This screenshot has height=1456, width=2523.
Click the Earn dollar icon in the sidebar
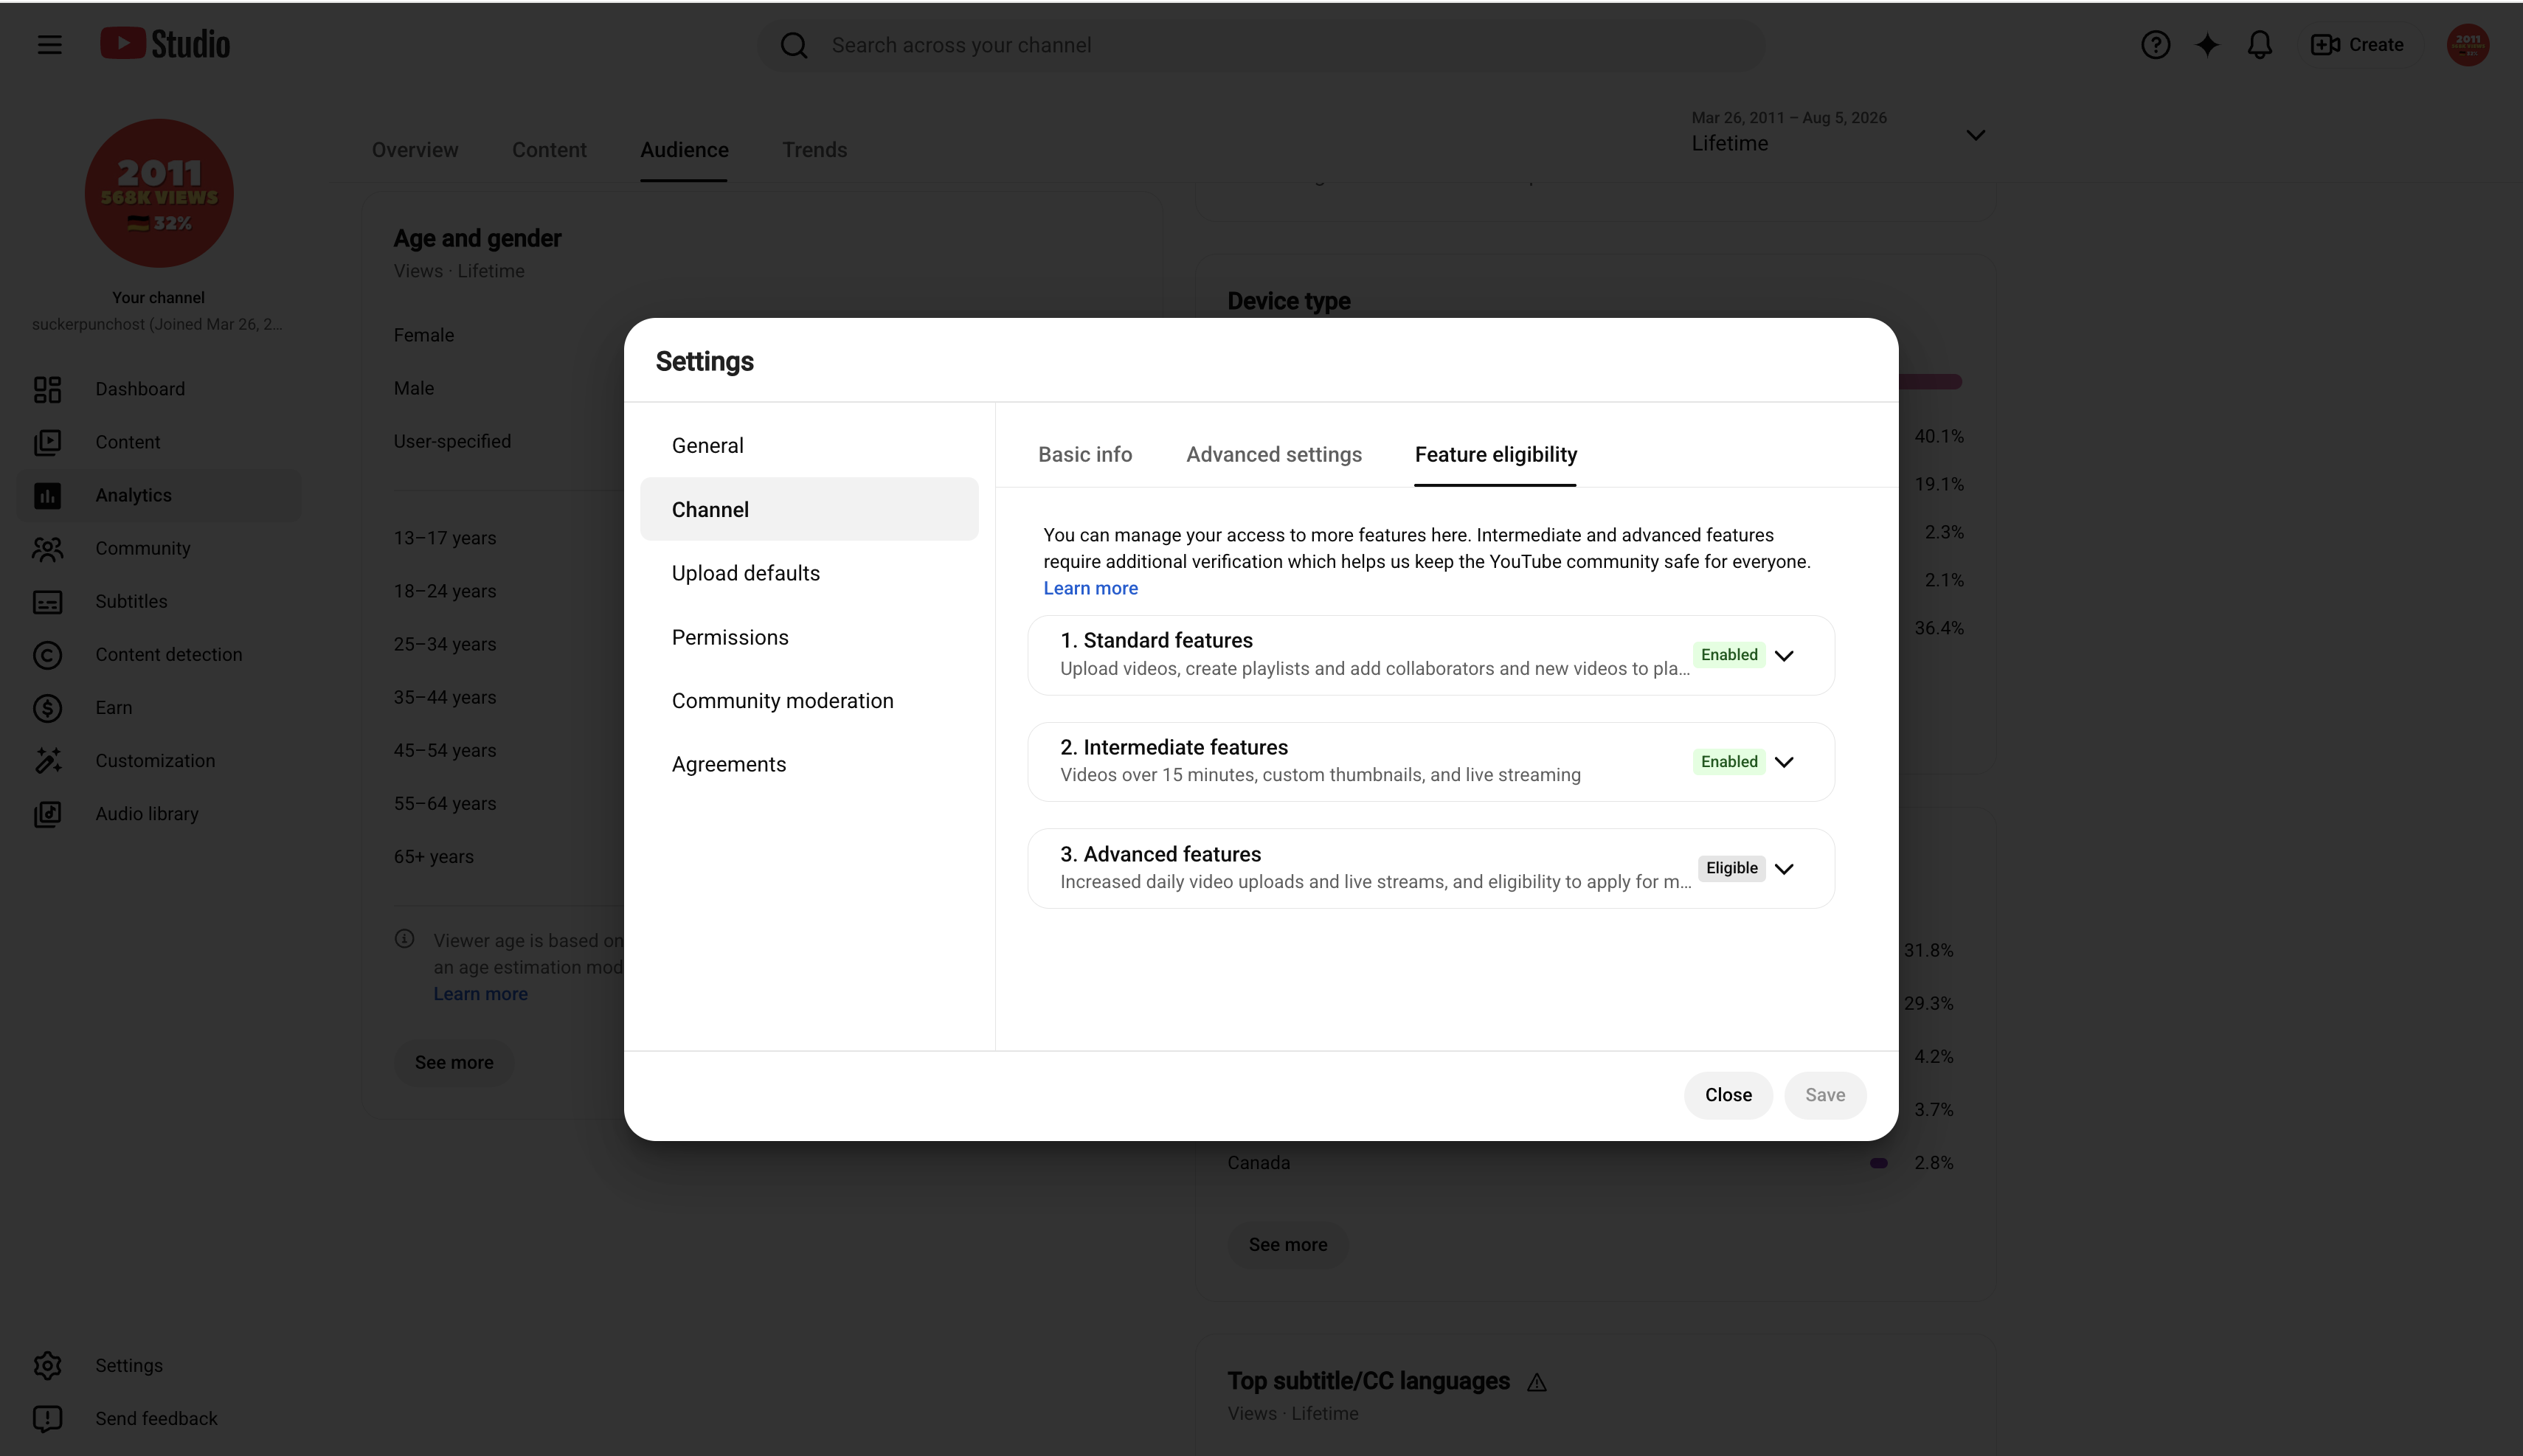pyautogui.click(x=47, y=708)
